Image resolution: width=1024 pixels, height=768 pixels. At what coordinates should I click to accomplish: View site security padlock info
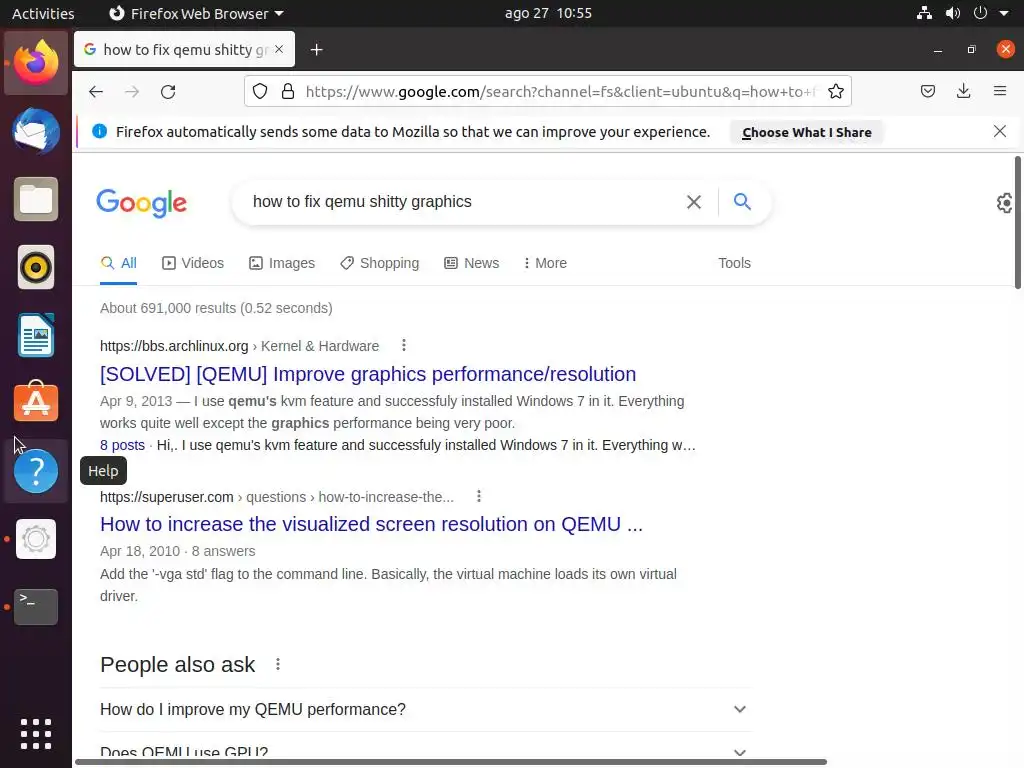(287, 91)
